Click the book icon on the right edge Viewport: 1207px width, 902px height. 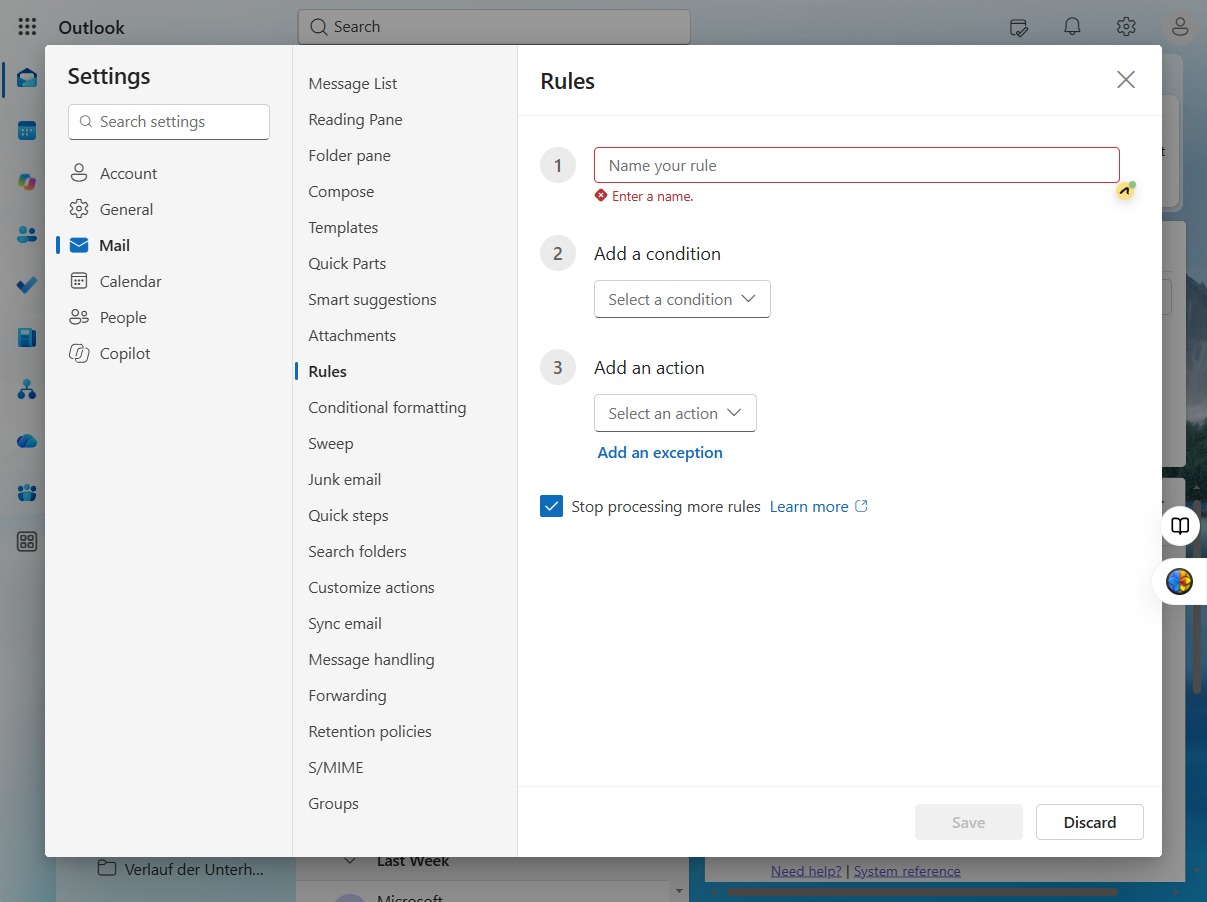coord(1181,526)
